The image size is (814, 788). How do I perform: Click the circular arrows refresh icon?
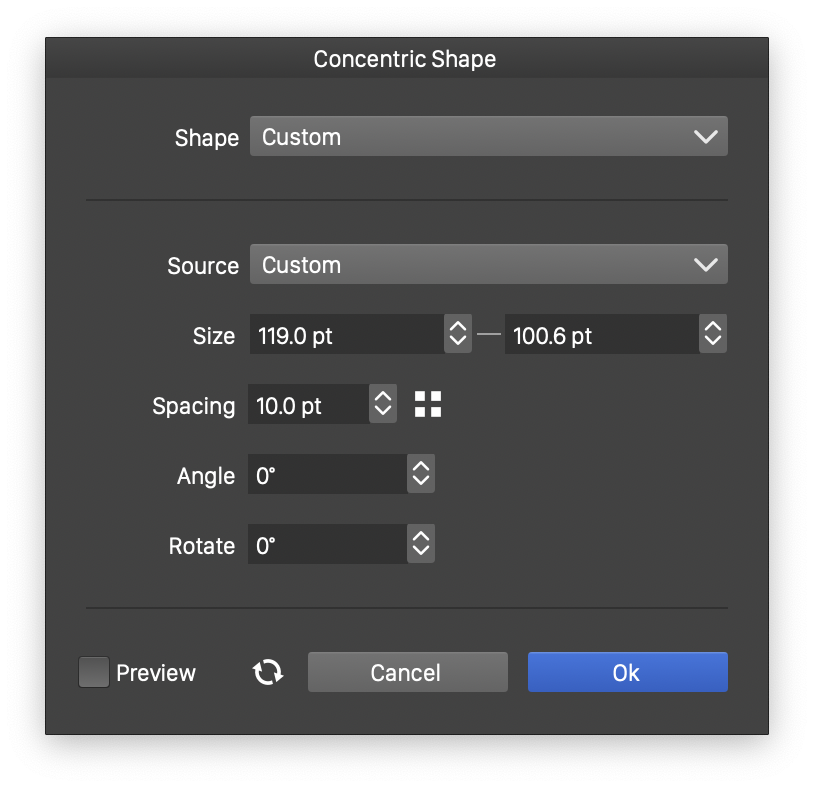coord(267,673)
